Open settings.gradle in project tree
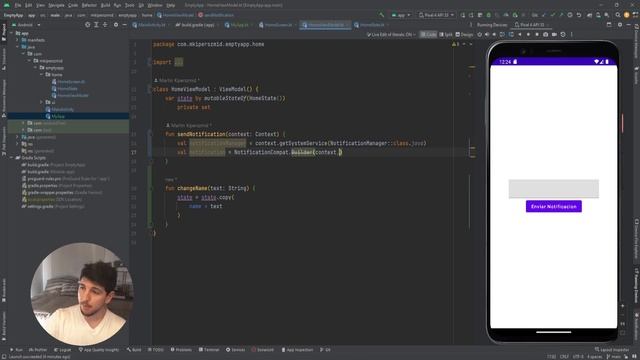The width and height of the screenshot is (640, 360). 53,207
